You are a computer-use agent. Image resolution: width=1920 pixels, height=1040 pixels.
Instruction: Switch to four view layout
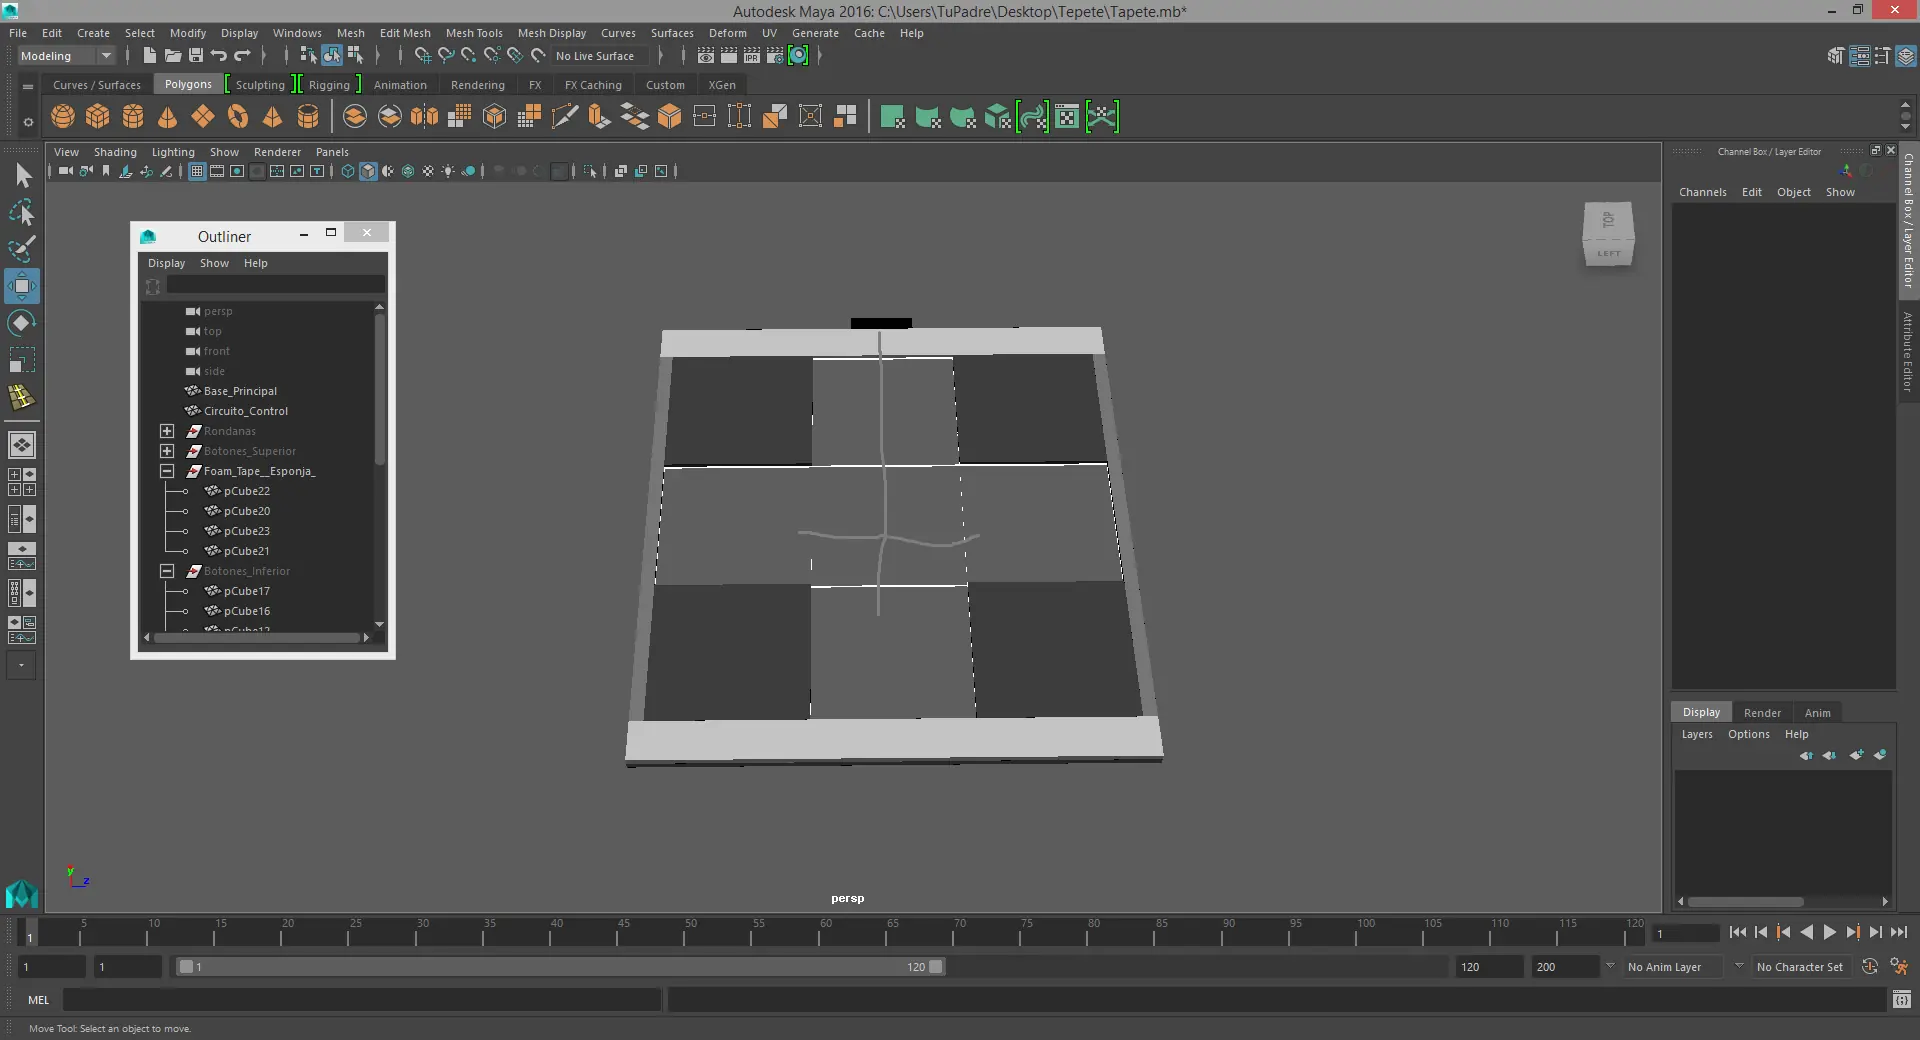(x=21, y=482)
